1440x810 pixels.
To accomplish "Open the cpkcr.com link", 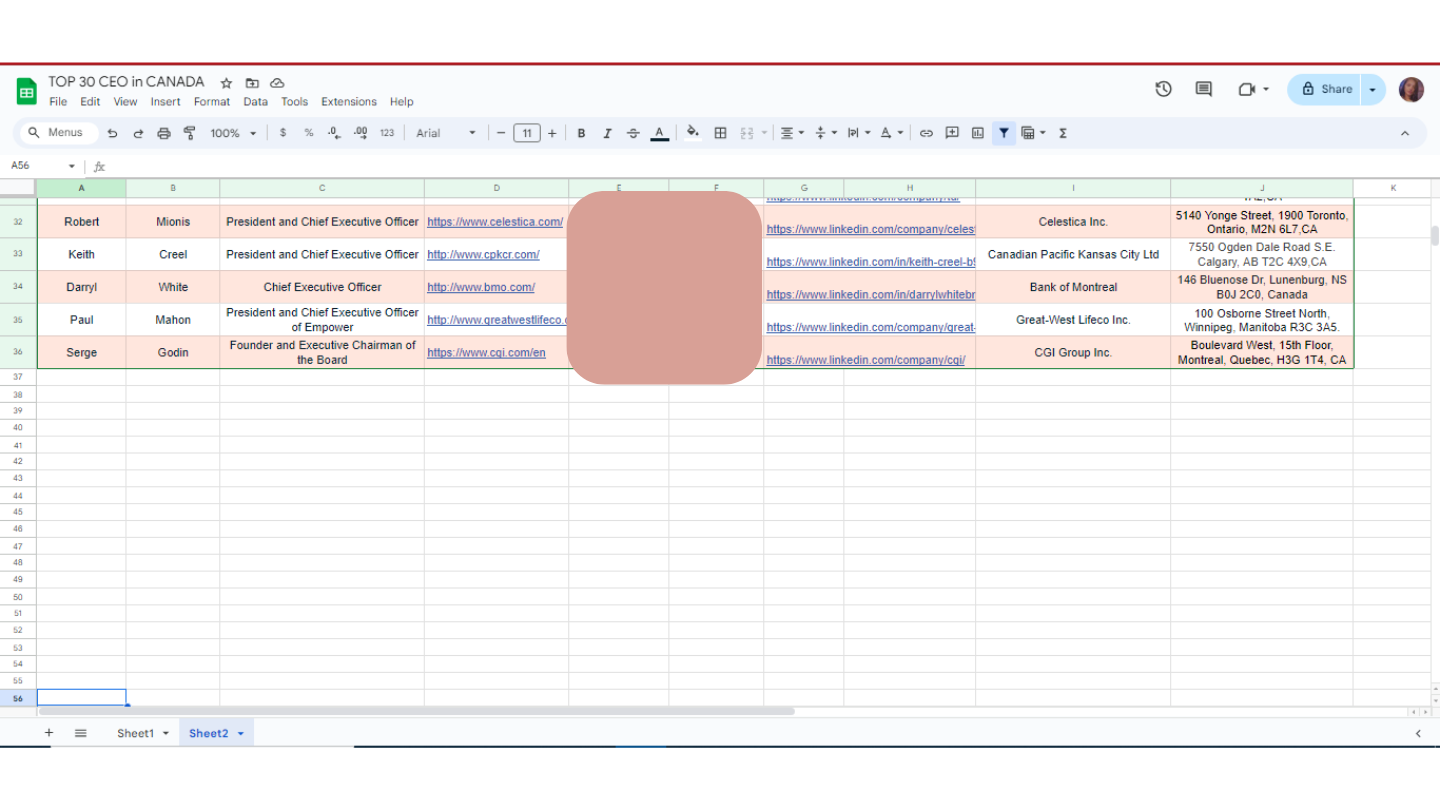I will pyautogui.click(x=483, y=255).
